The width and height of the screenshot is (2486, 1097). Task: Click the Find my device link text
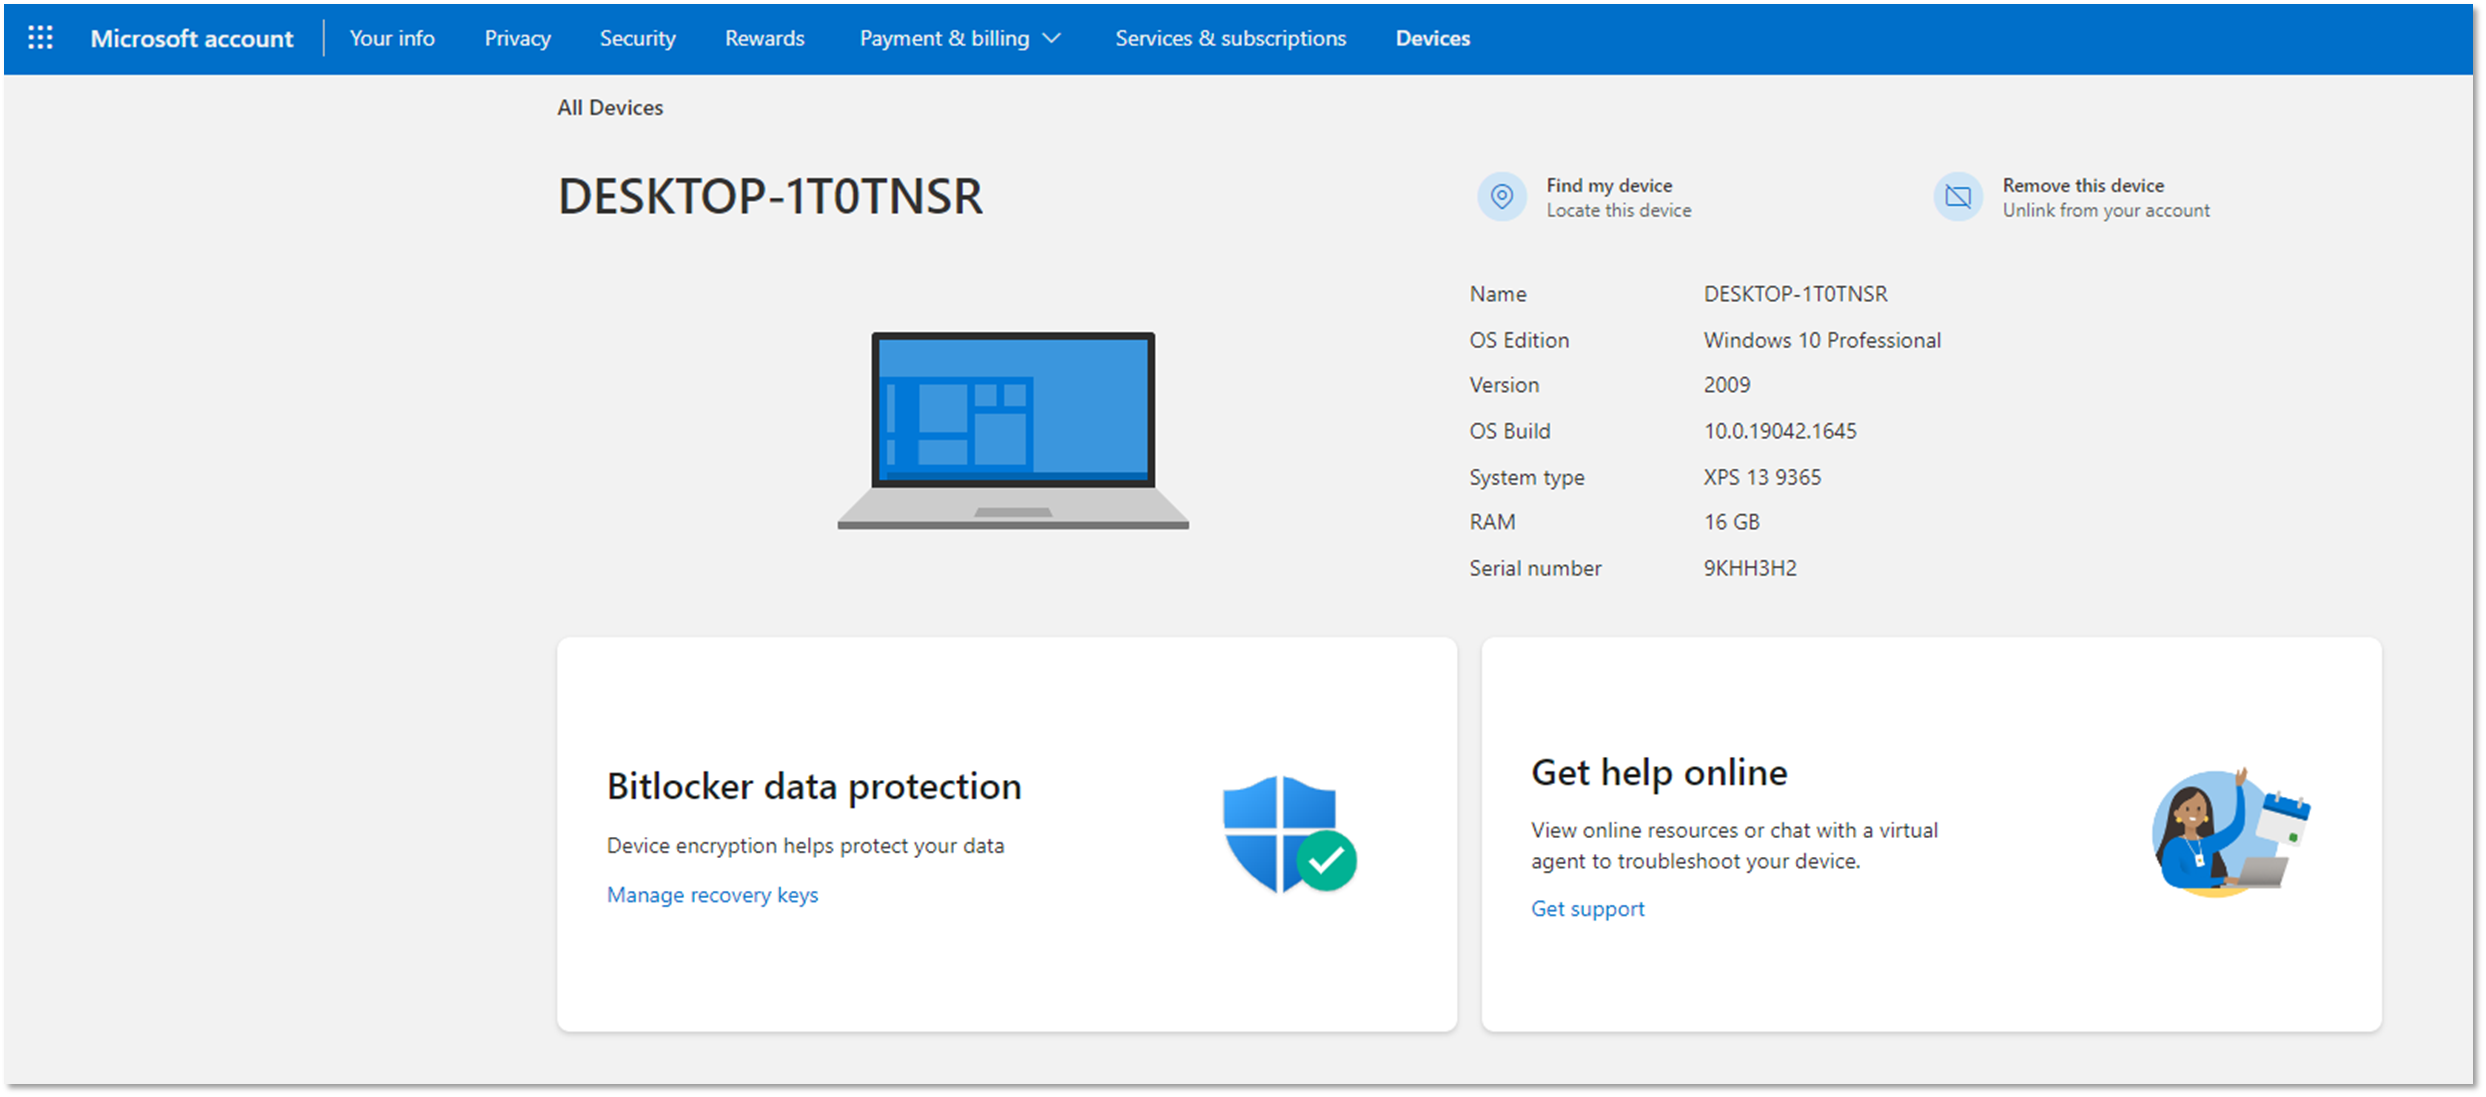(x=1609, y=185)
